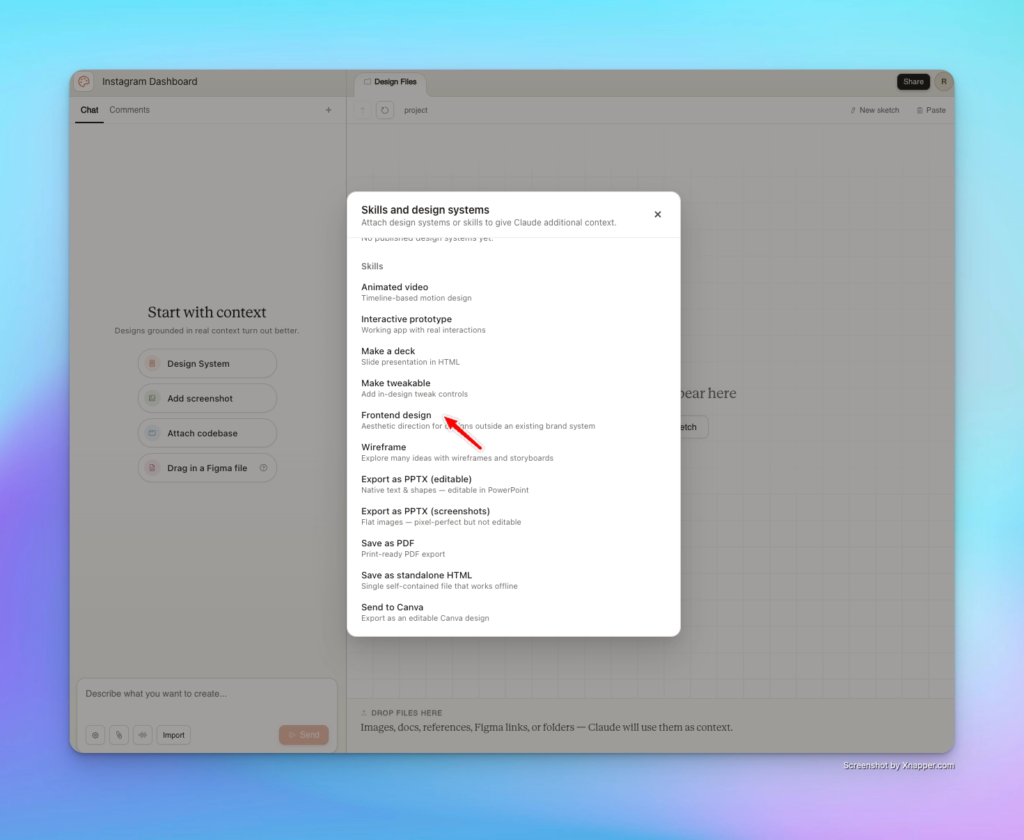Click the Paste button
1024x840 pixels.
tap(930, 110)
